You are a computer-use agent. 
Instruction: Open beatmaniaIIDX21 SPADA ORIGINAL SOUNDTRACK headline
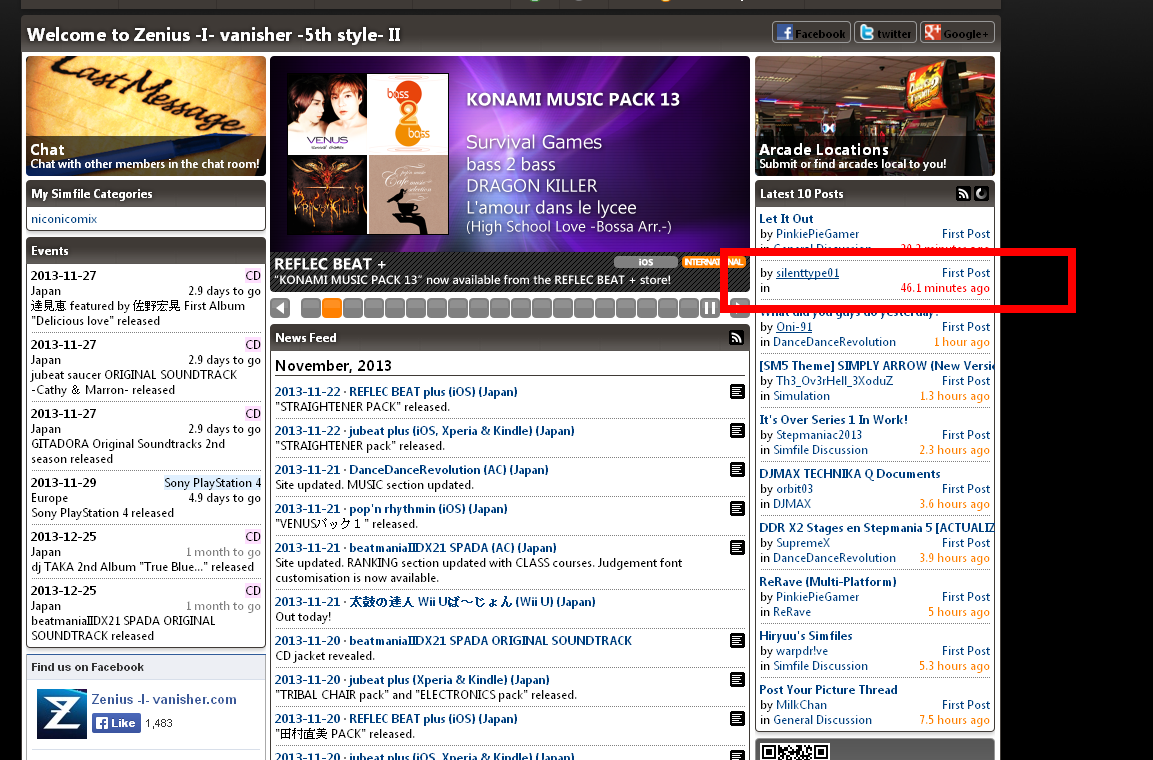[453, 641]
